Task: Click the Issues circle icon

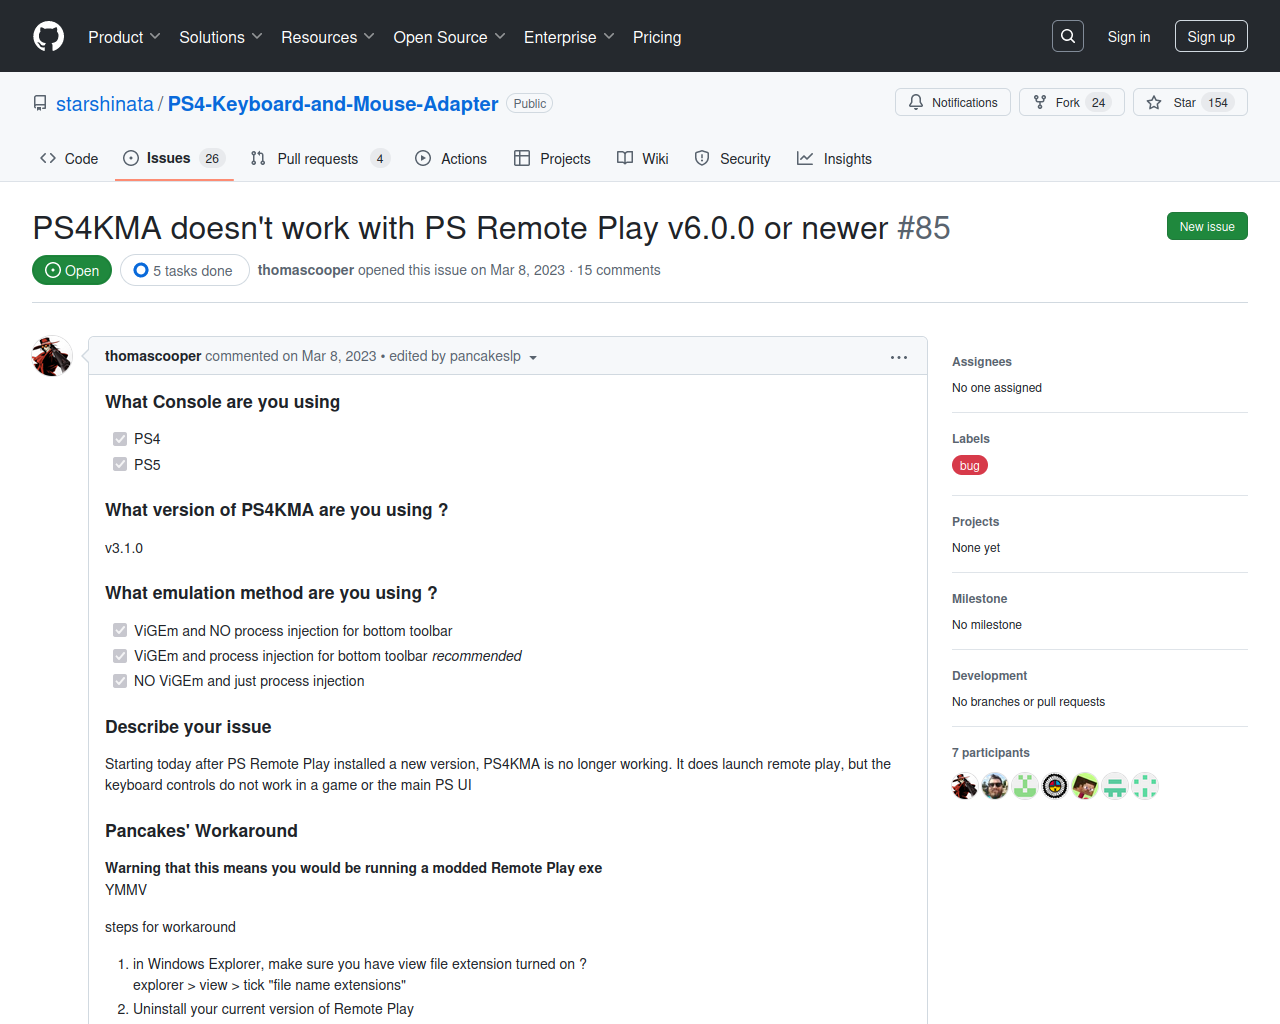Action: tap(131, 158)
